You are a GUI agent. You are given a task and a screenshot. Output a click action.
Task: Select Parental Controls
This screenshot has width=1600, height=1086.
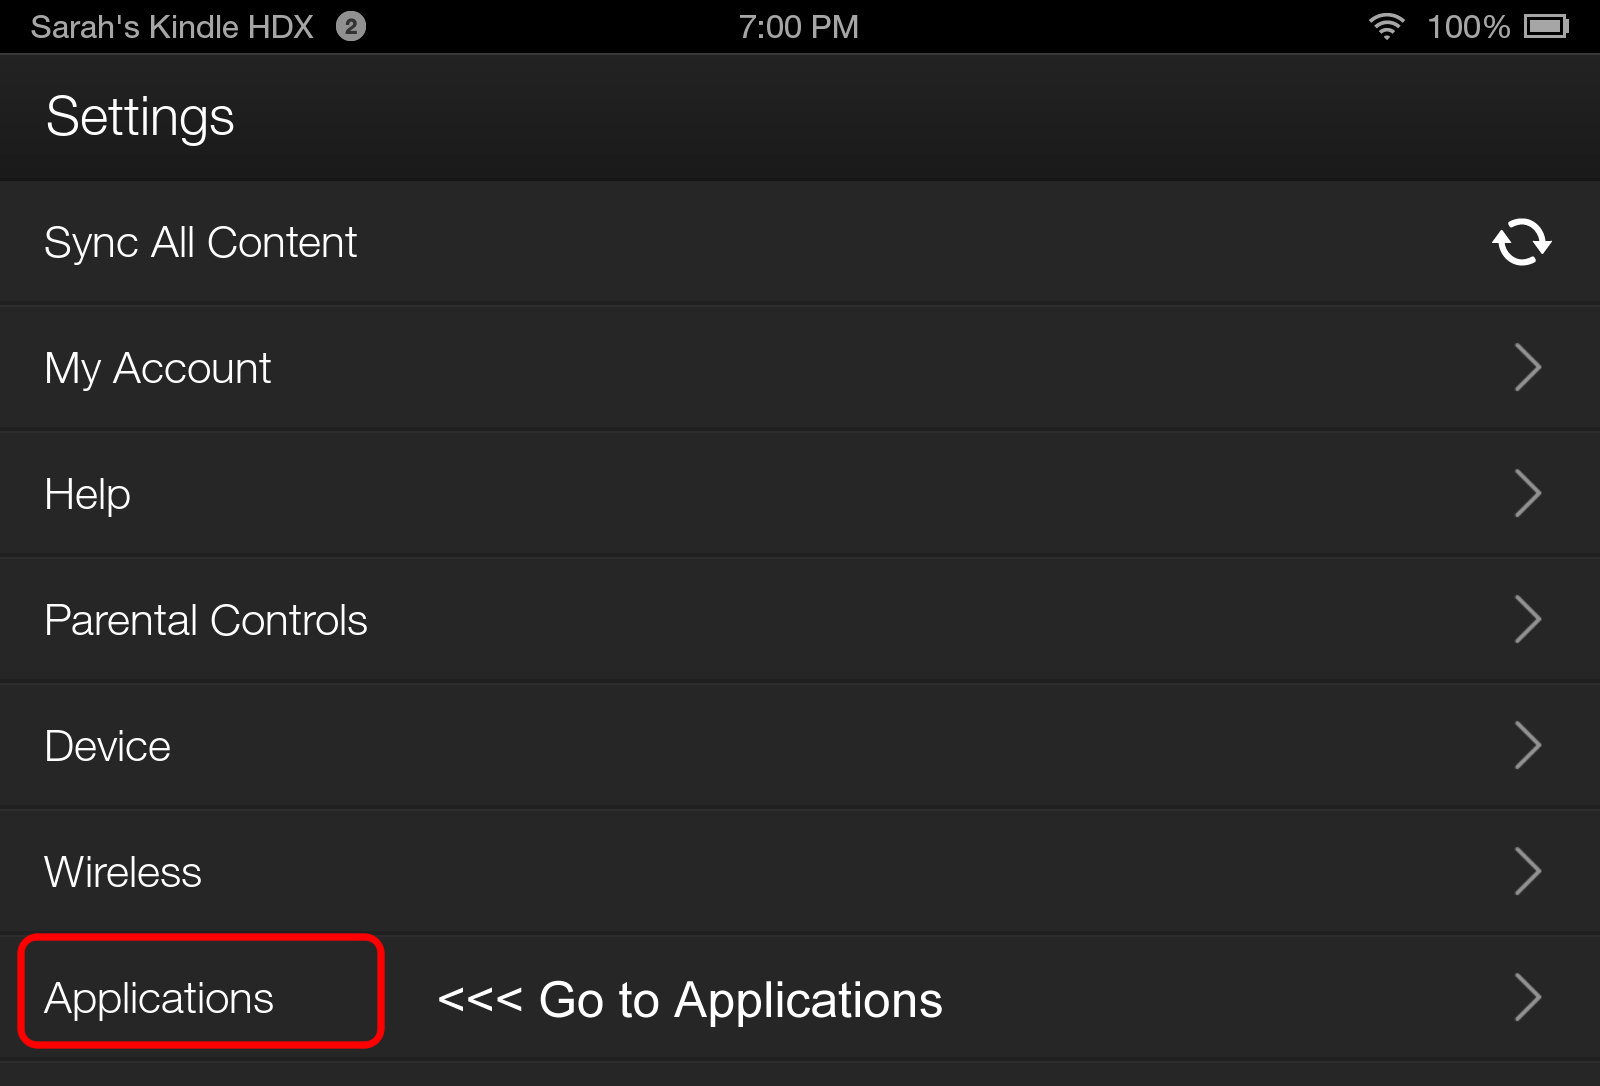click(800, 620)
